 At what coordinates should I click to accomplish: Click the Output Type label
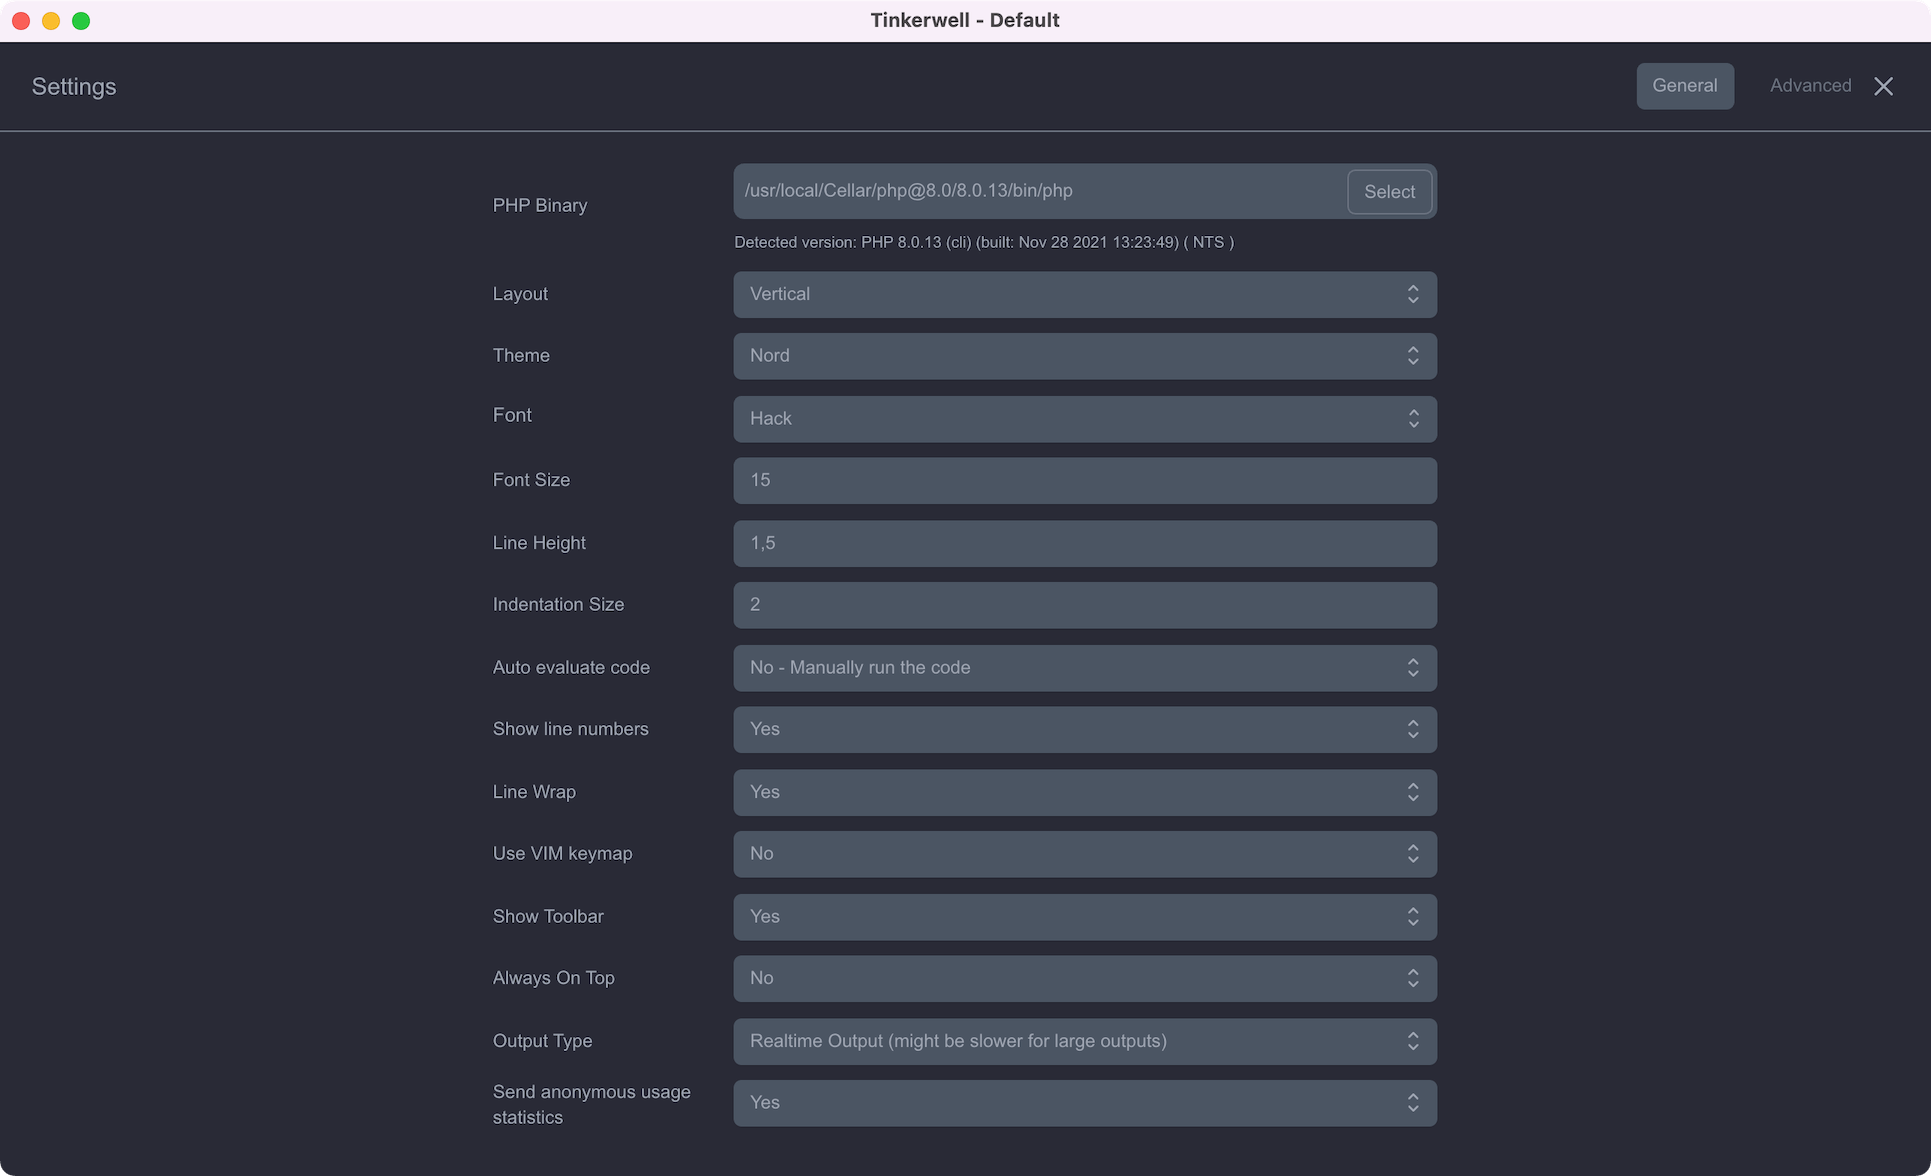pos(542,1041)
